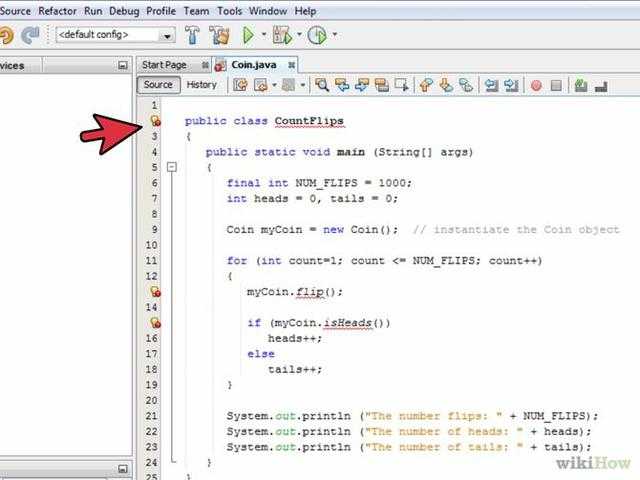Click the Shift Line Left icon
Viewport: 640px width, 480px height.
click(491, 86)
